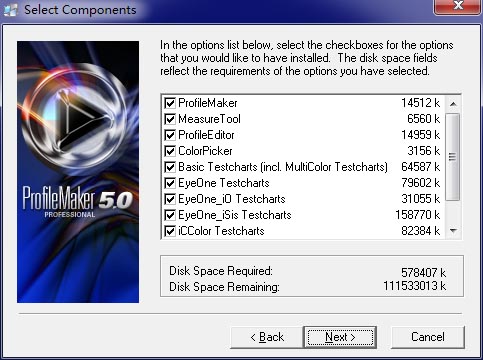Click the Next button

click(x=340, y=337)
